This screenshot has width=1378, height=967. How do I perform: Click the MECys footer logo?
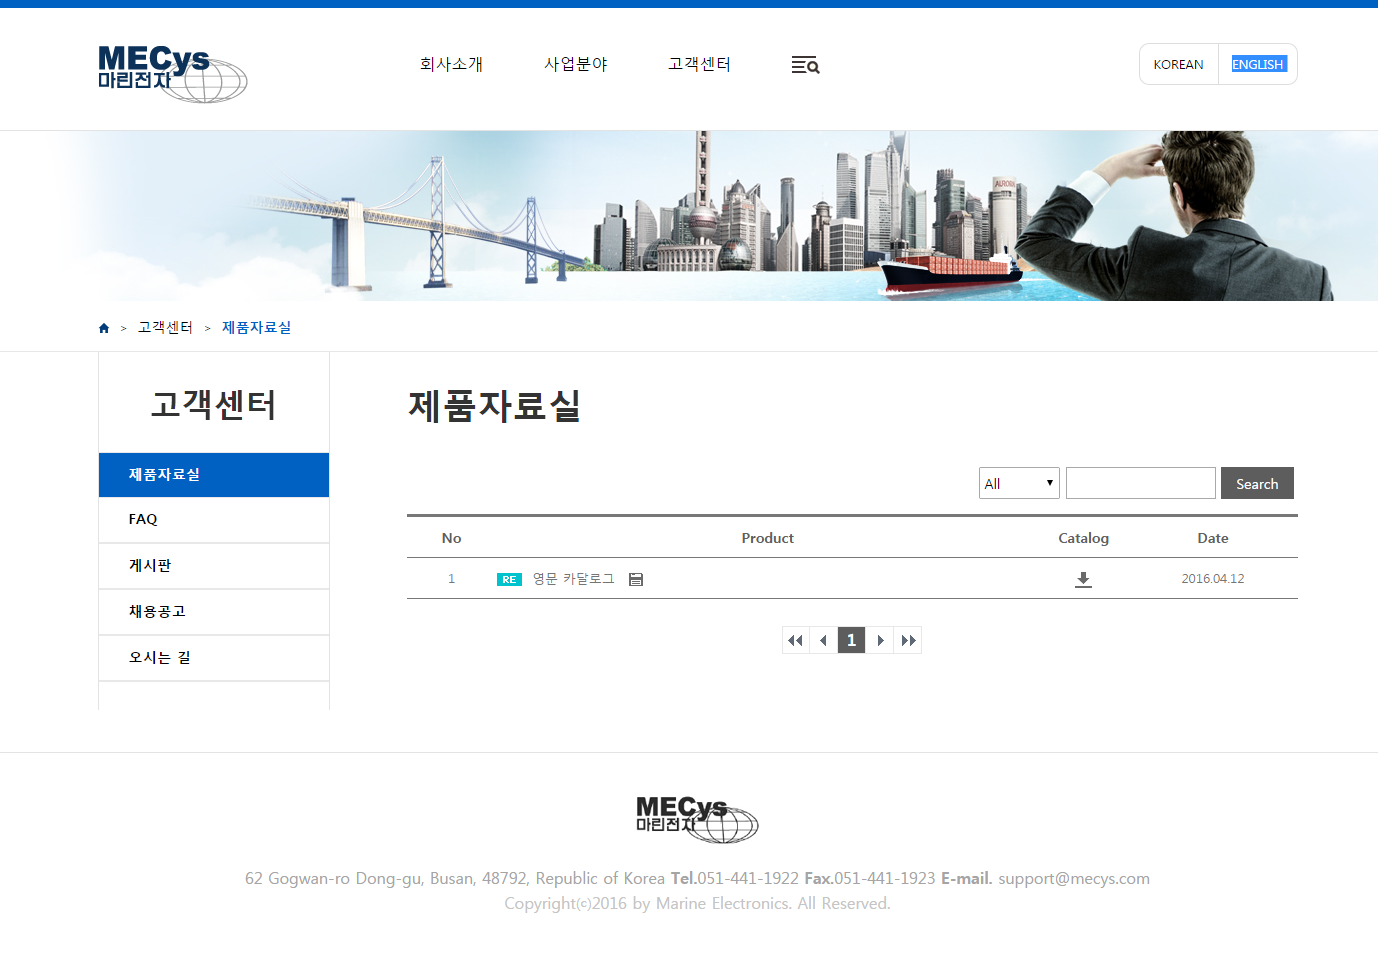(697, 819)
